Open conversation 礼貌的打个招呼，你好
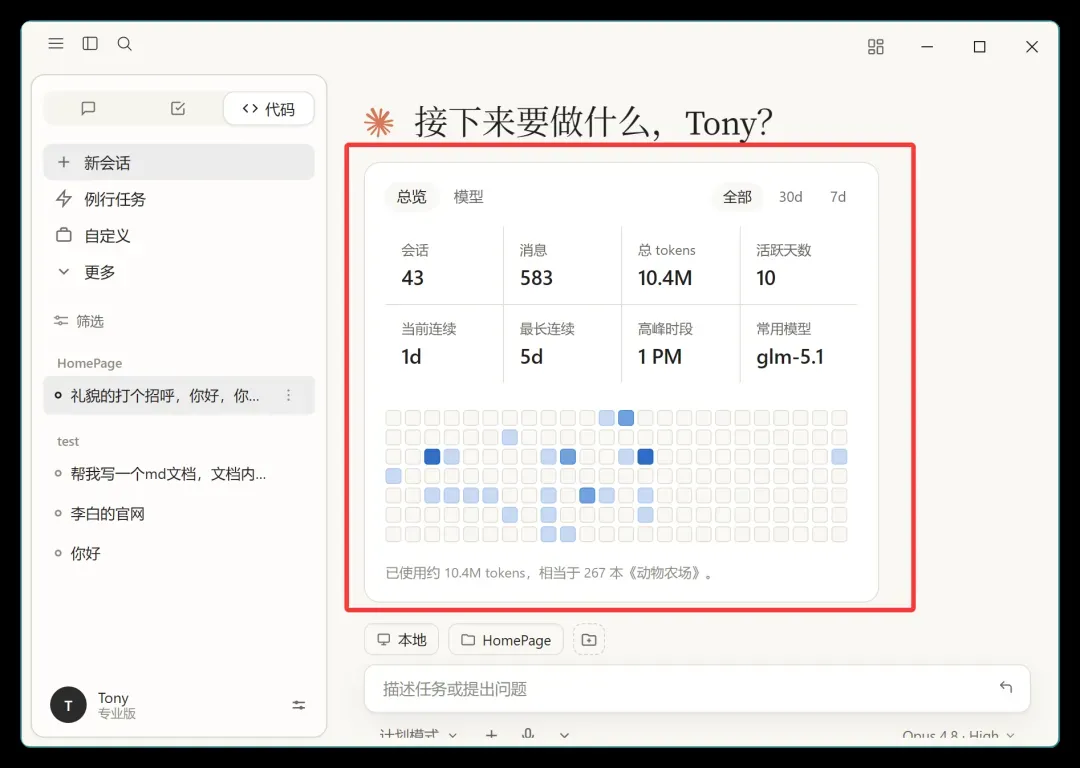The height and width of the screenshot is (768, 1080). tap(165, 395)
